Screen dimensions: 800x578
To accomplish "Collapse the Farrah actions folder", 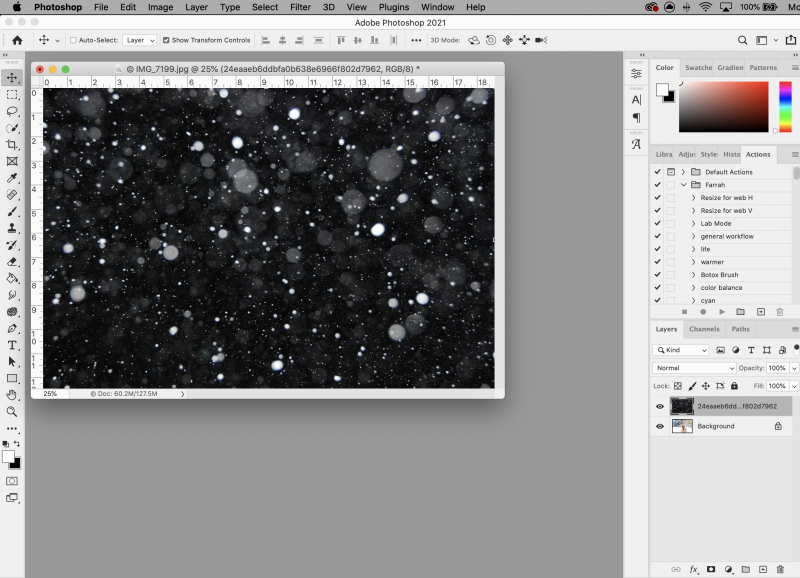I will [x=683, y=185].
